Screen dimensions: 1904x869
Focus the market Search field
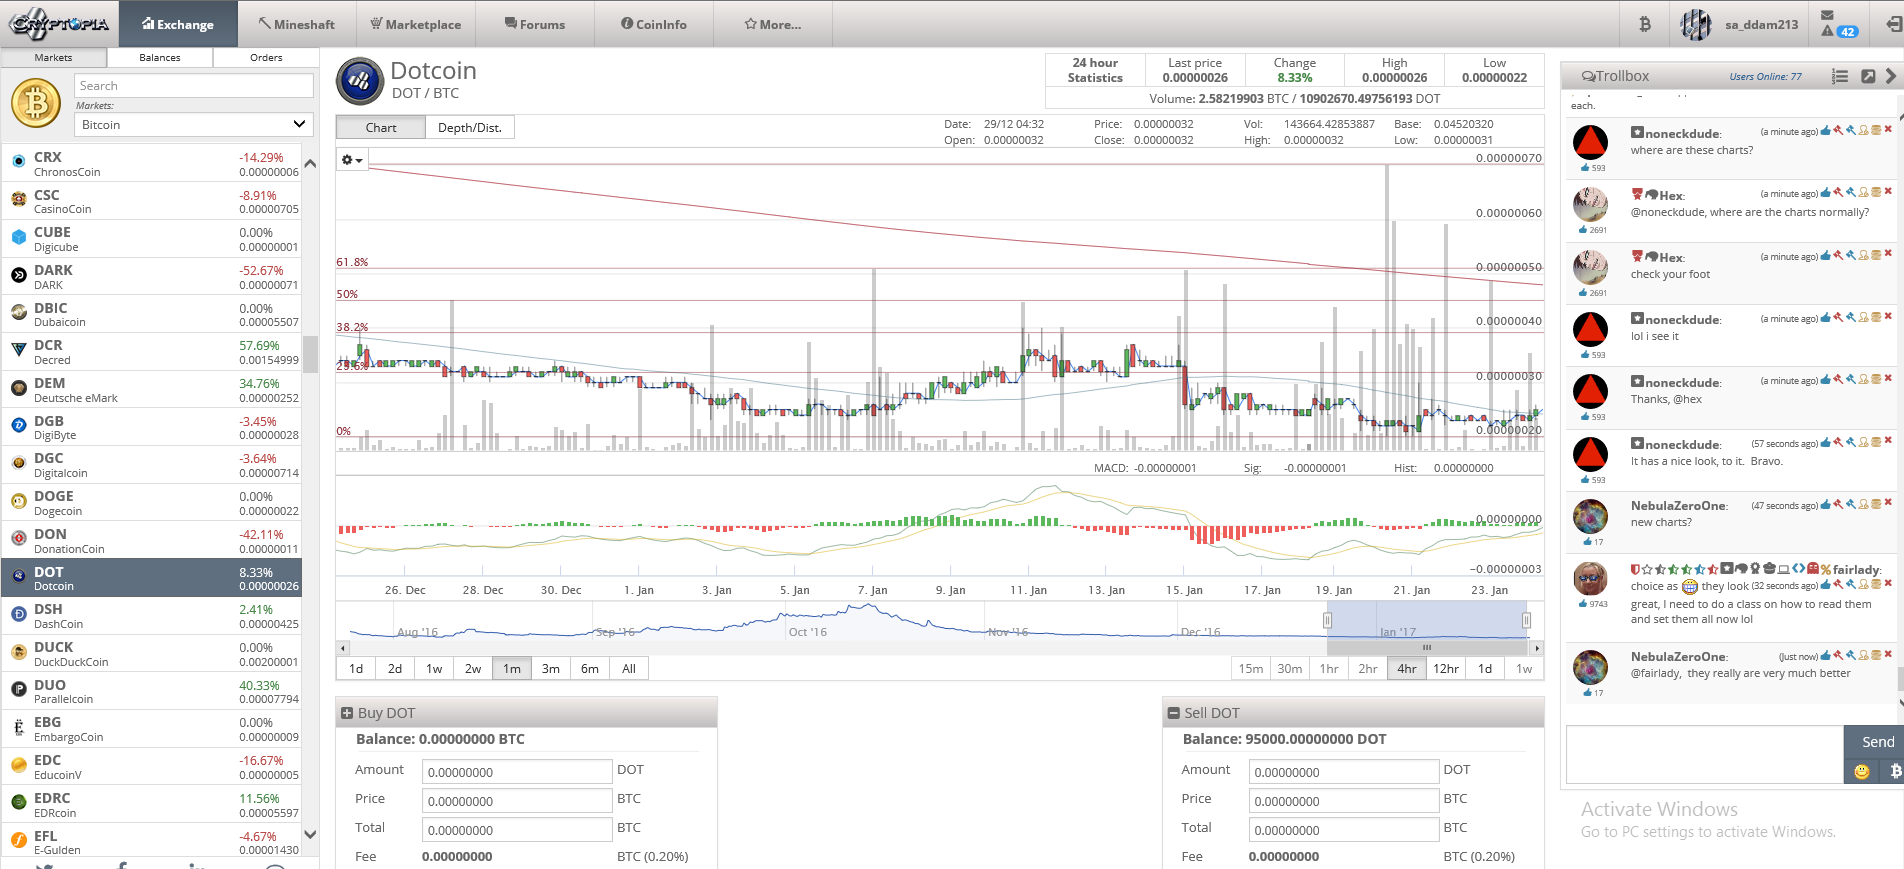click(194, 86)
